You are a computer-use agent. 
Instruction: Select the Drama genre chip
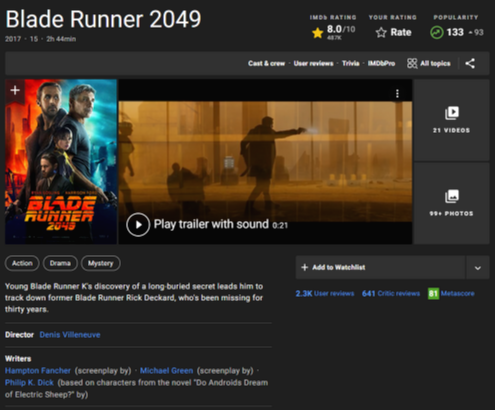pos(60,263)
